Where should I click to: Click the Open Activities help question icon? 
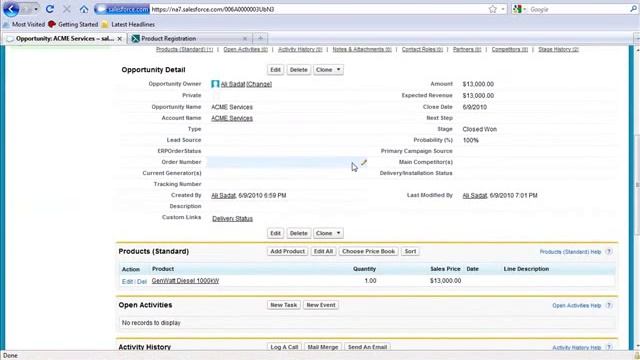point(609,305)
